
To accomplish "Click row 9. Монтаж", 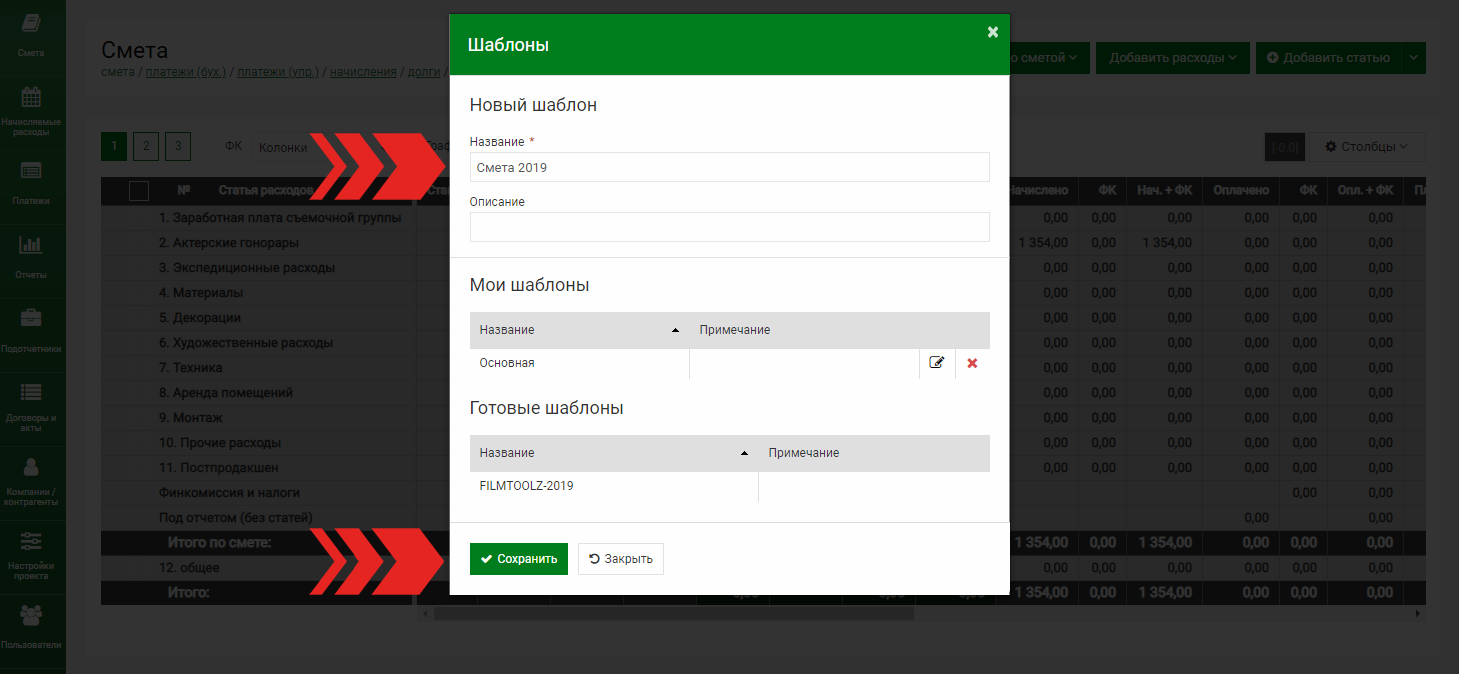I will point(191,417).
